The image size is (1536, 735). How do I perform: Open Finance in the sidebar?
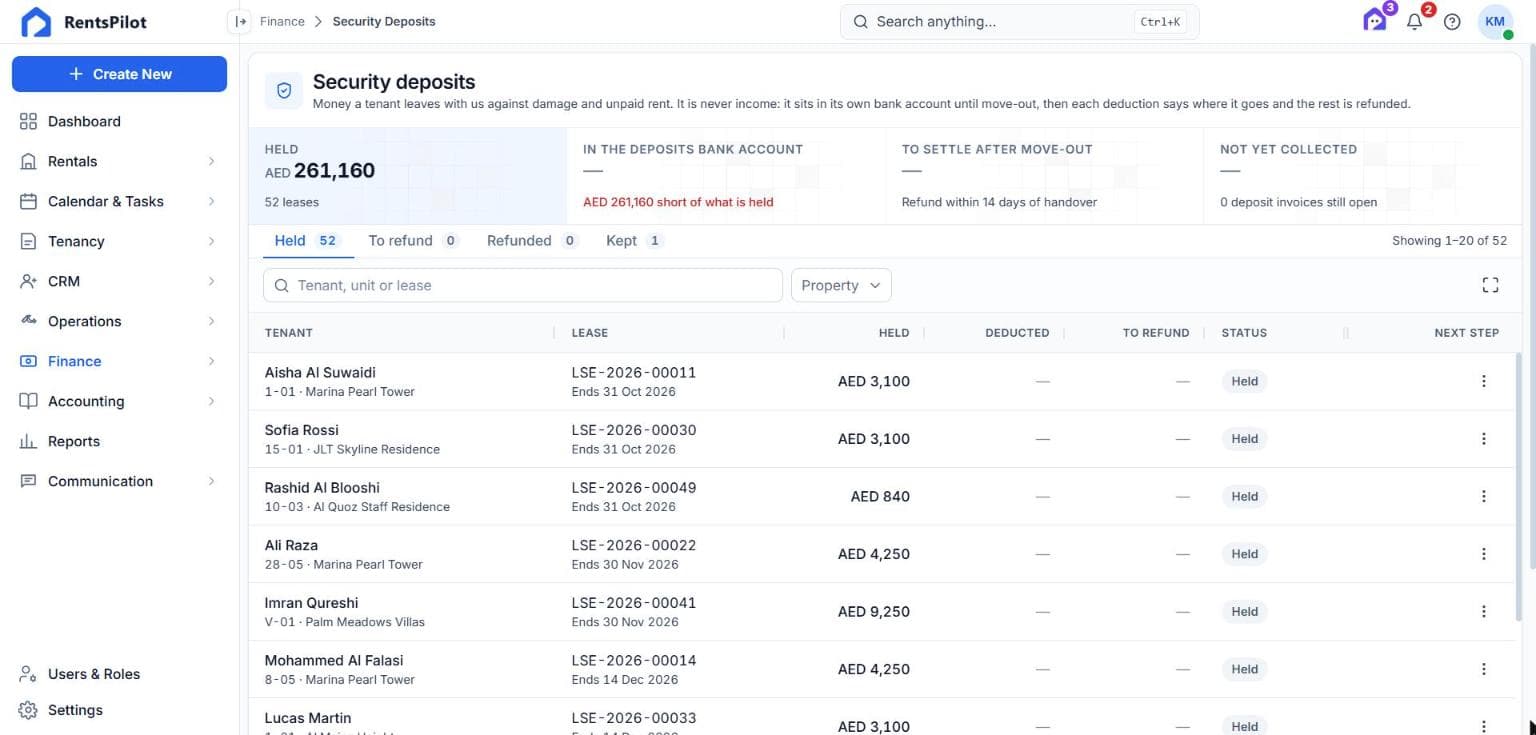click(x=118, y=361)
